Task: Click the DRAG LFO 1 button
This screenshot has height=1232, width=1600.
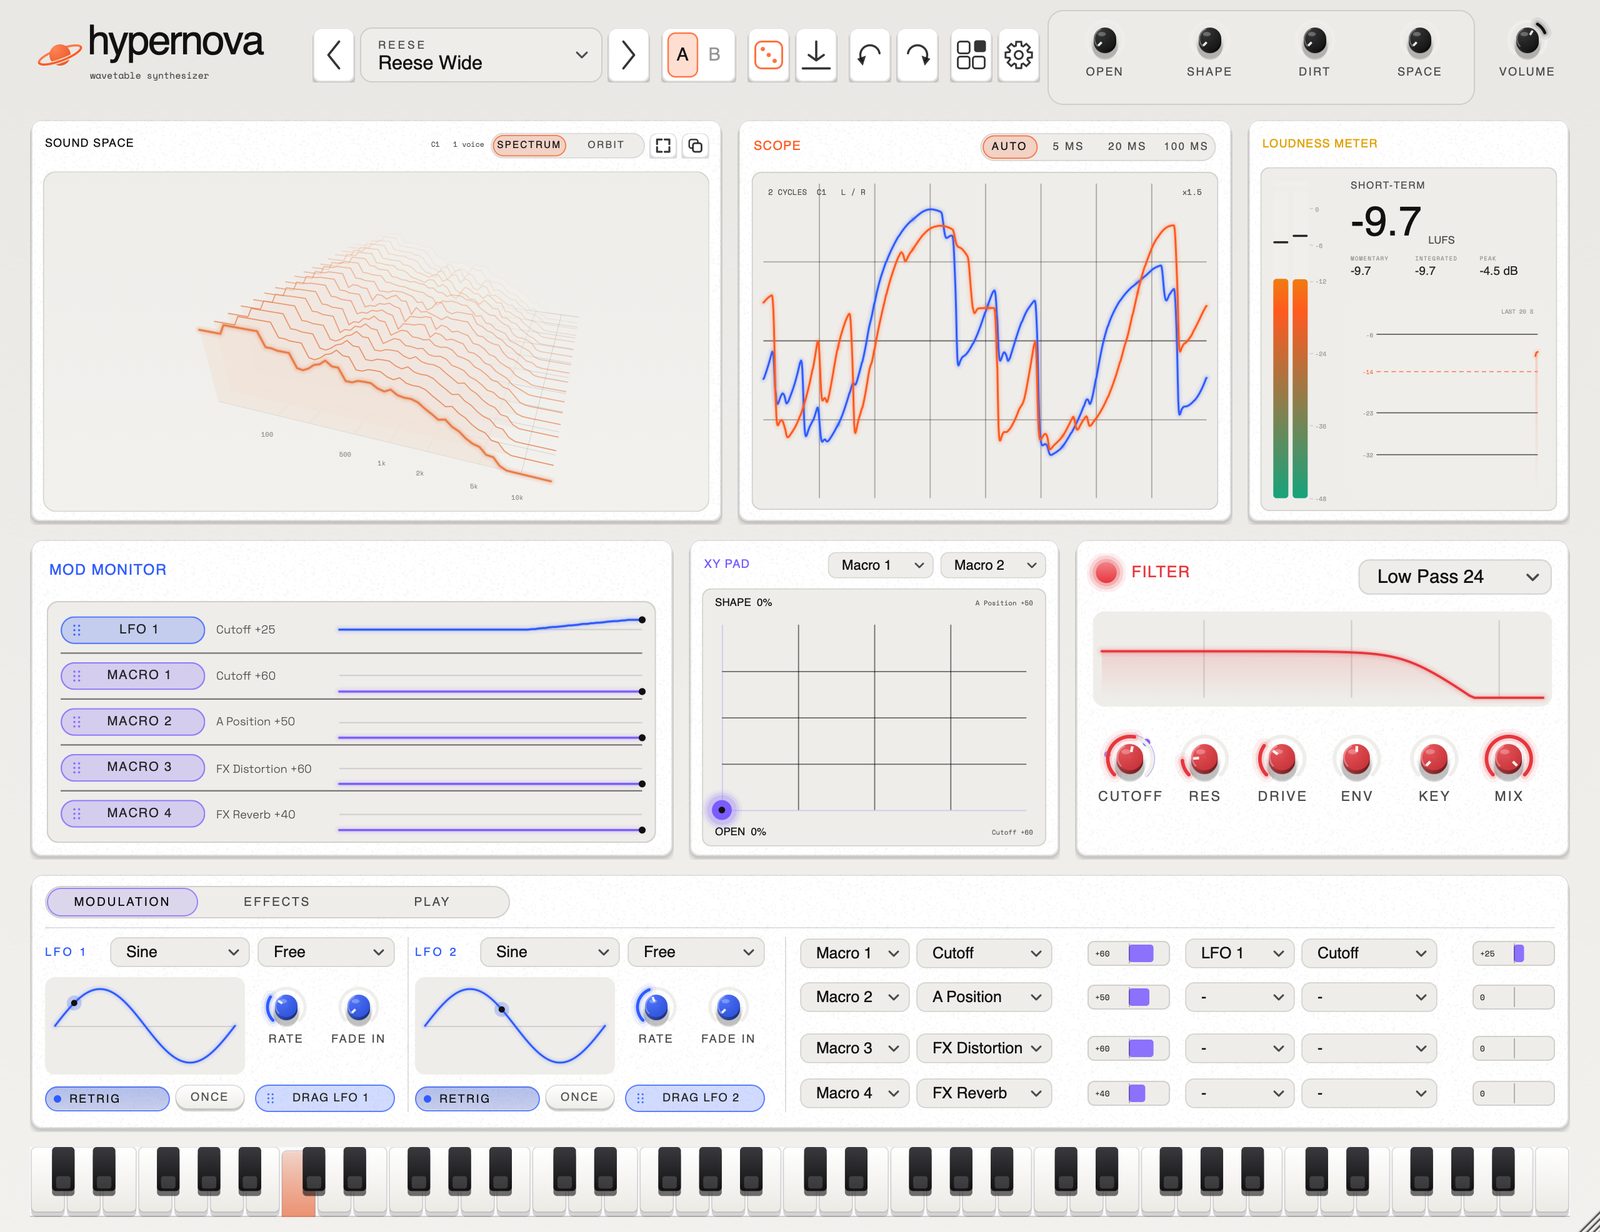Action: pyautogui.click(x=325, y=1098)
